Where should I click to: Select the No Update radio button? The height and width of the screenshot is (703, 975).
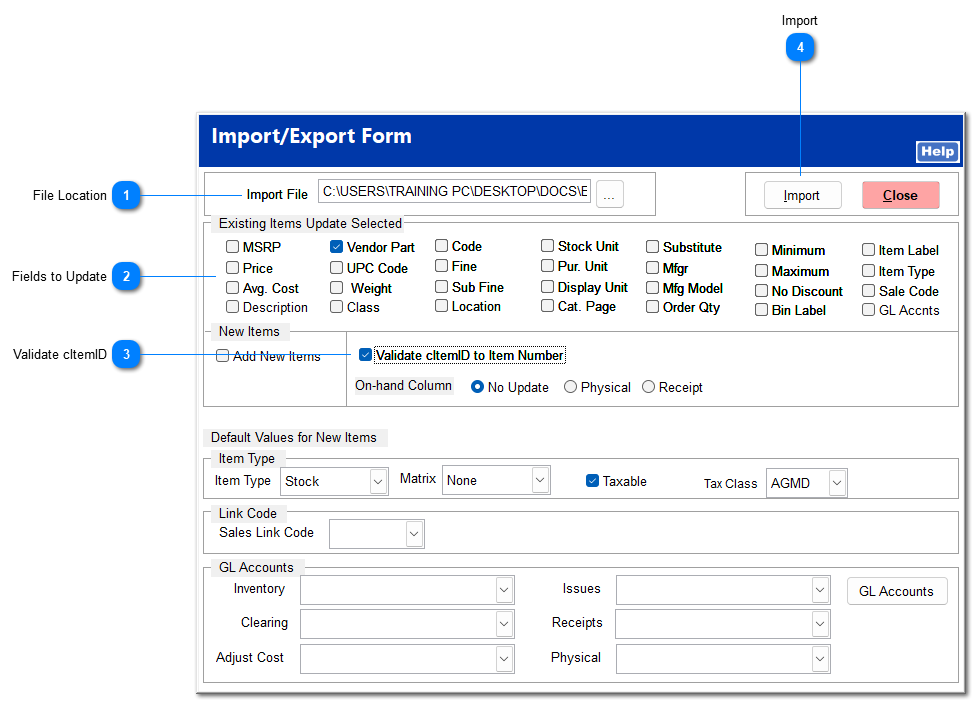tap(478, 387)
